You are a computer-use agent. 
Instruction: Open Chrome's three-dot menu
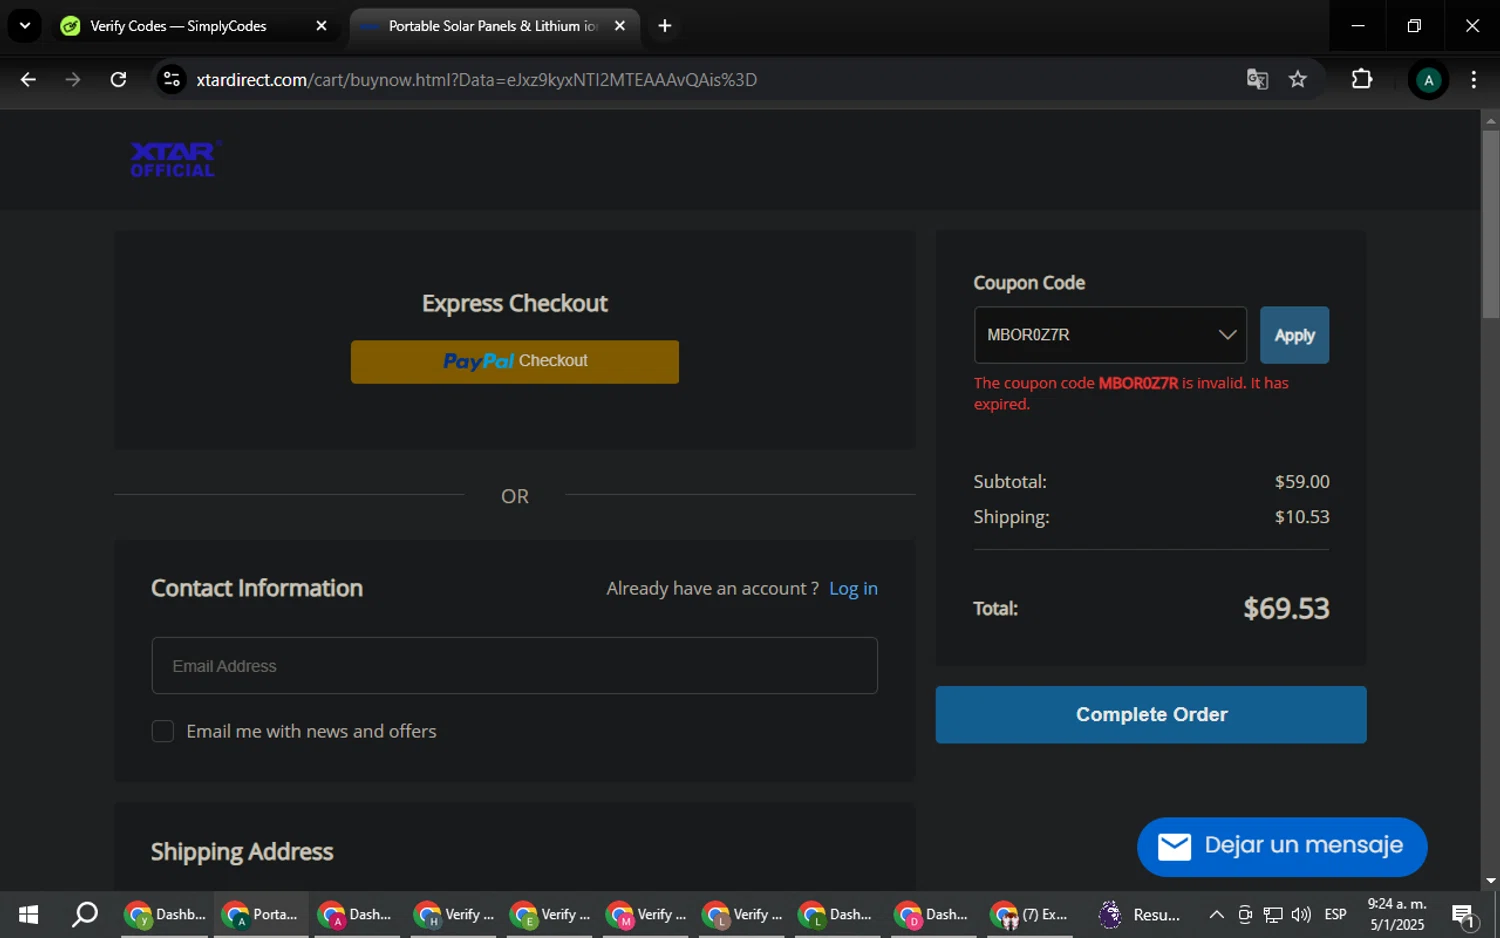(x=1473, y=80)
